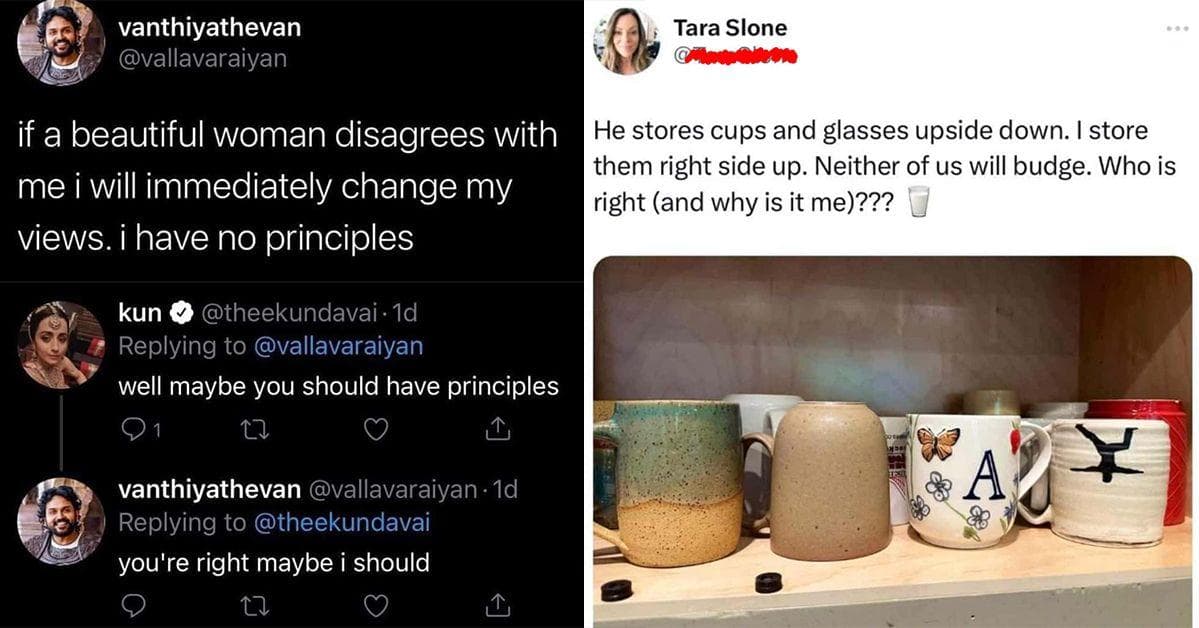Open Tara Slone's profile avatar
This screenshot has width=1199, height=628.
coord(627,41)
